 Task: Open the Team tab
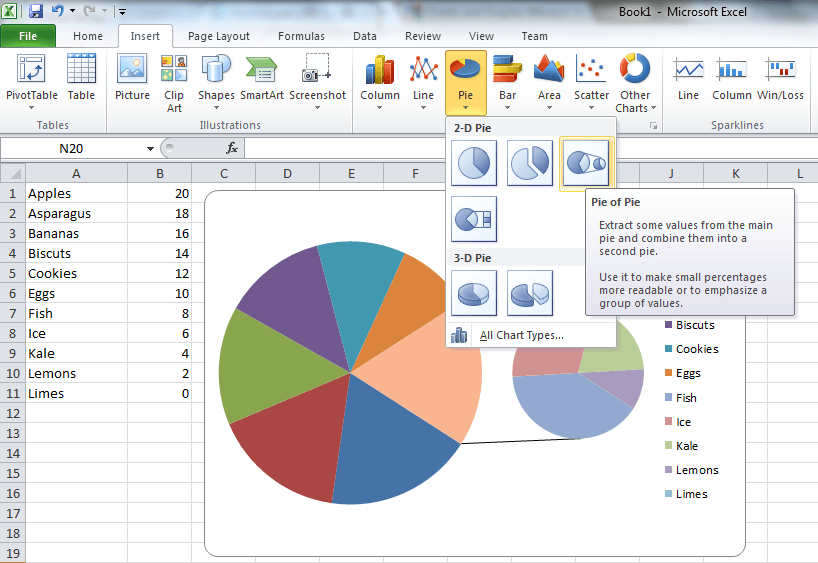(x=534, y=36)
